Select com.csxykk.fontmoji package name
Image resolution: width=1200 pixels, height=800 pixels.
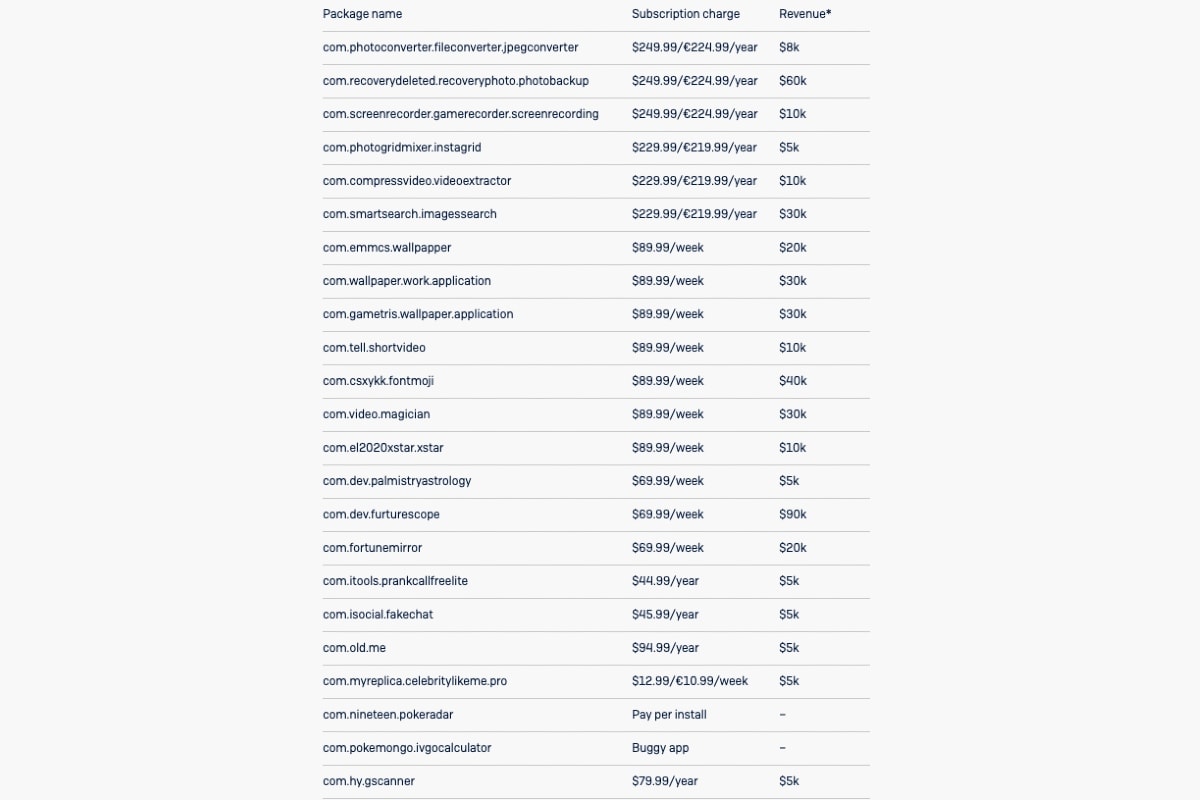378,381
